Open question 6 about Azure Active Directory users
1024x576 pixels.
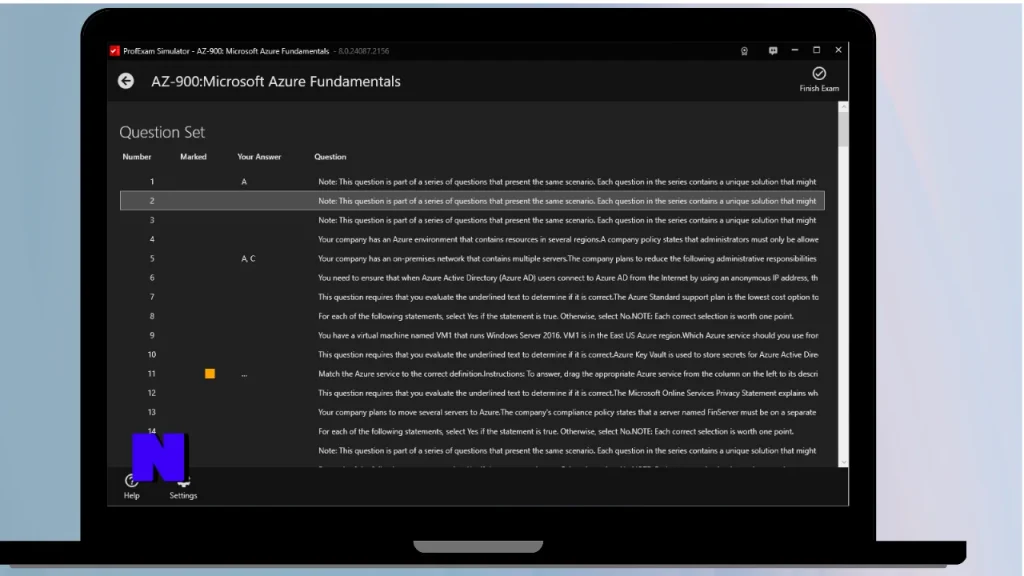472,278
